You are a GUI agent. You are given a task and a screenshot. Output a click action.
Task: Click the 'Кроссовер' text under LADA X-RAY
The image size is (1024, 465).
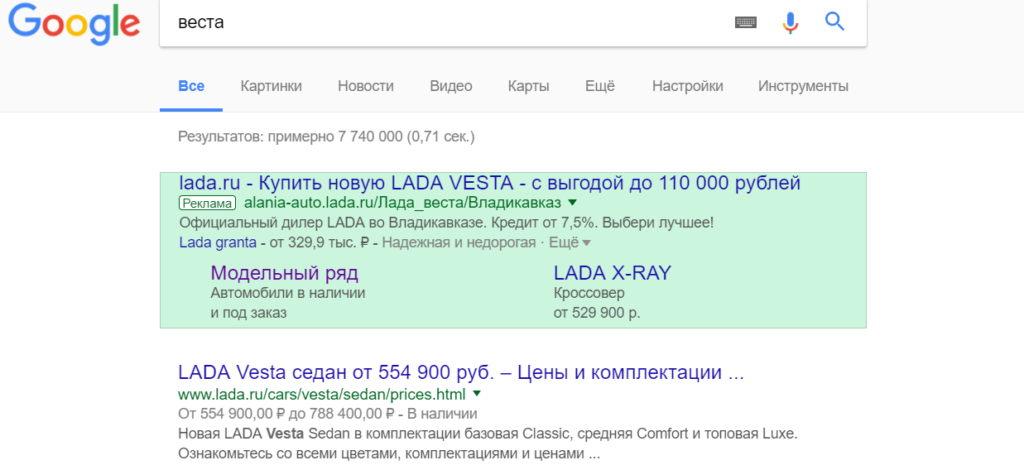589,293
